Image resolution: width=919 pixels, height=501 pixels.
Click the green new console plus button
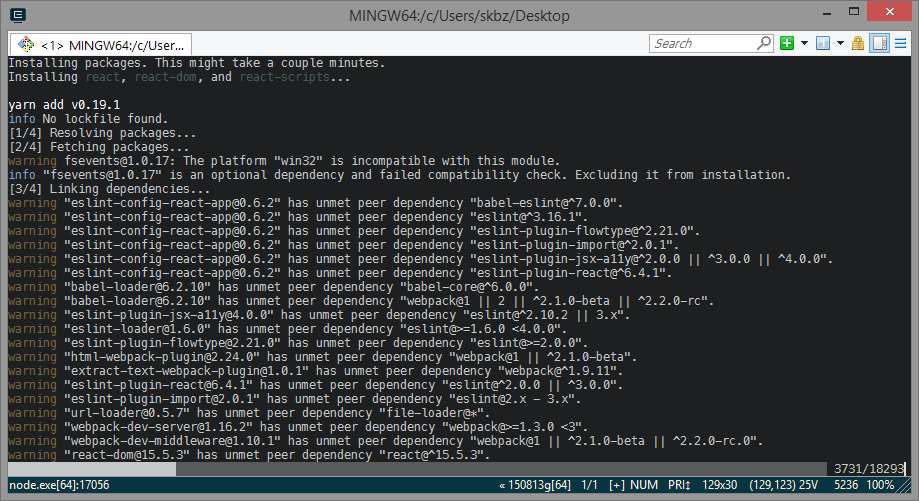pos(787,43)
